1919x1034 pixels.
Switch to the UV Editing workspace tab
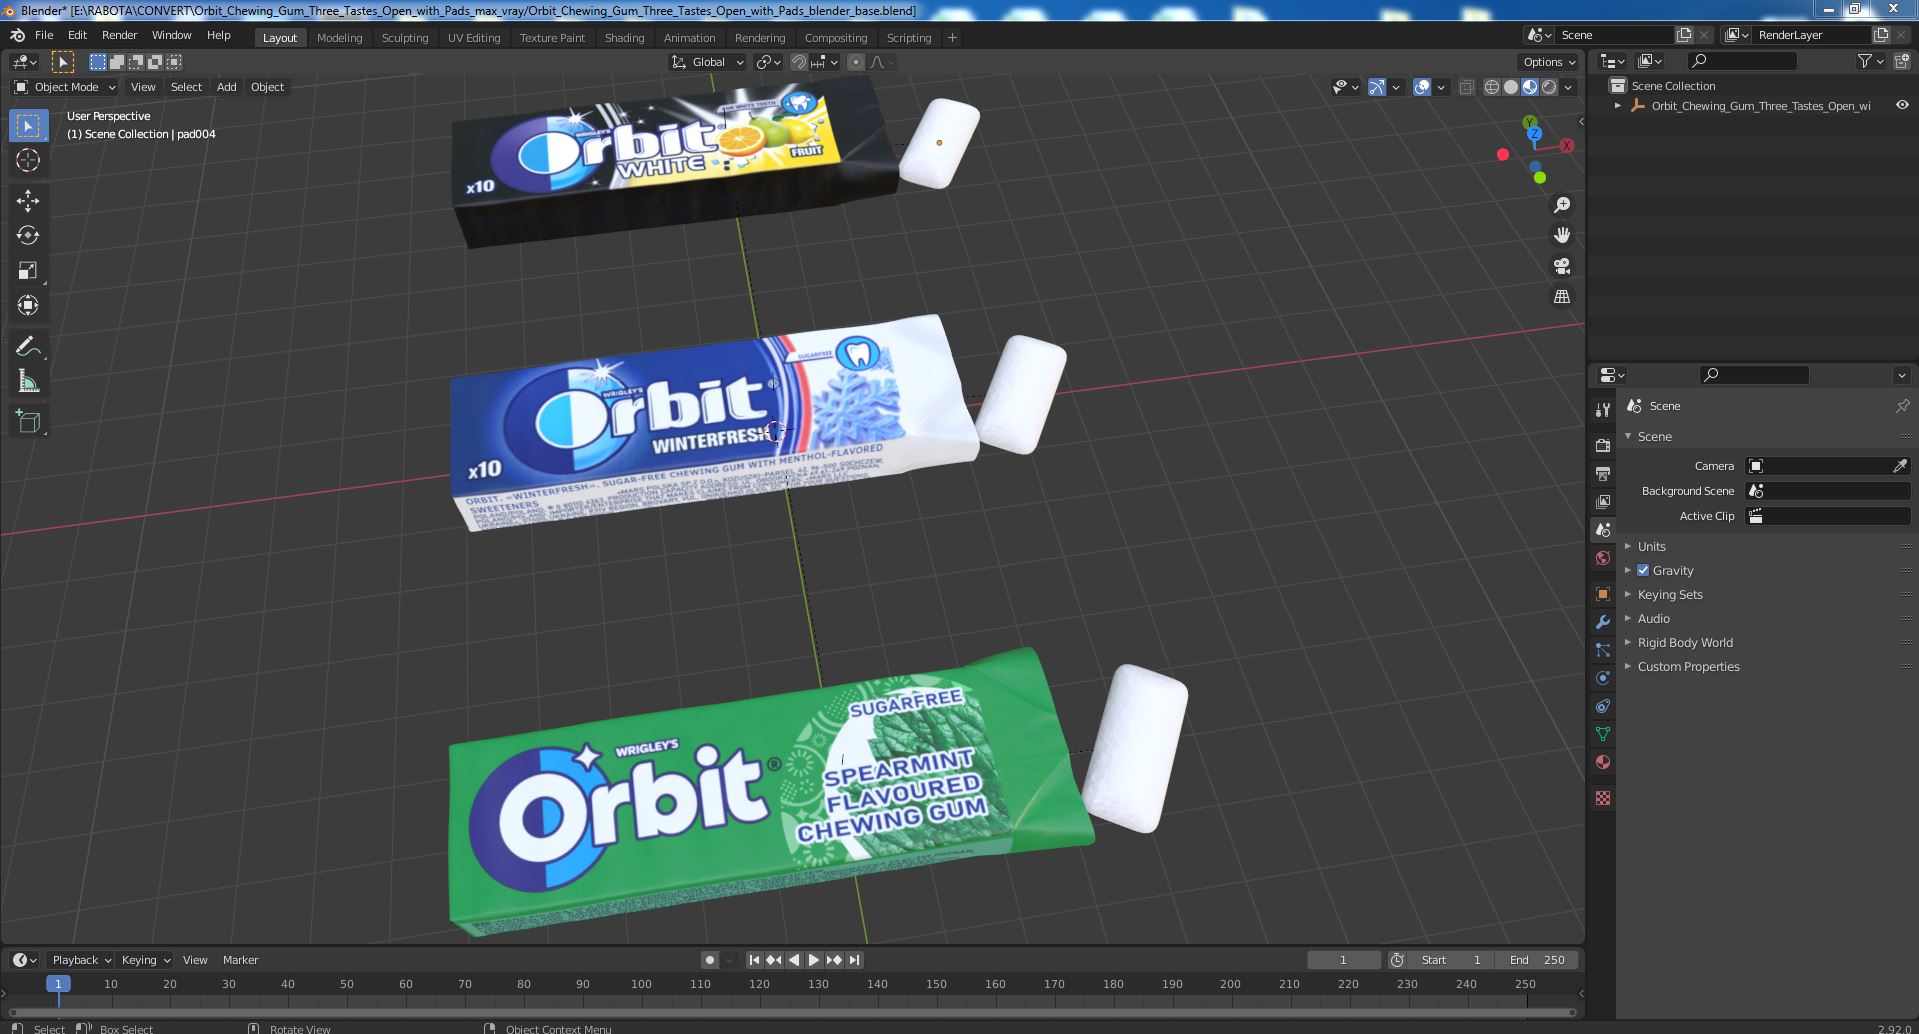[474, 38]
